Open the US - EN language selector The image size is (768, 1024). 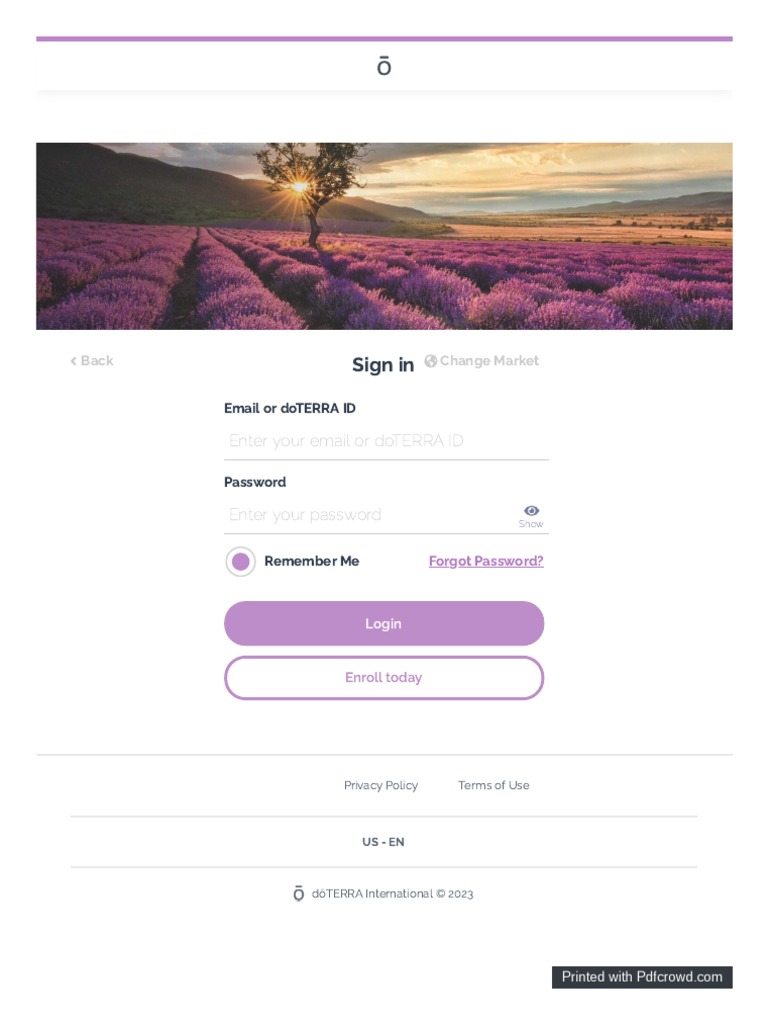coord(383,842)
